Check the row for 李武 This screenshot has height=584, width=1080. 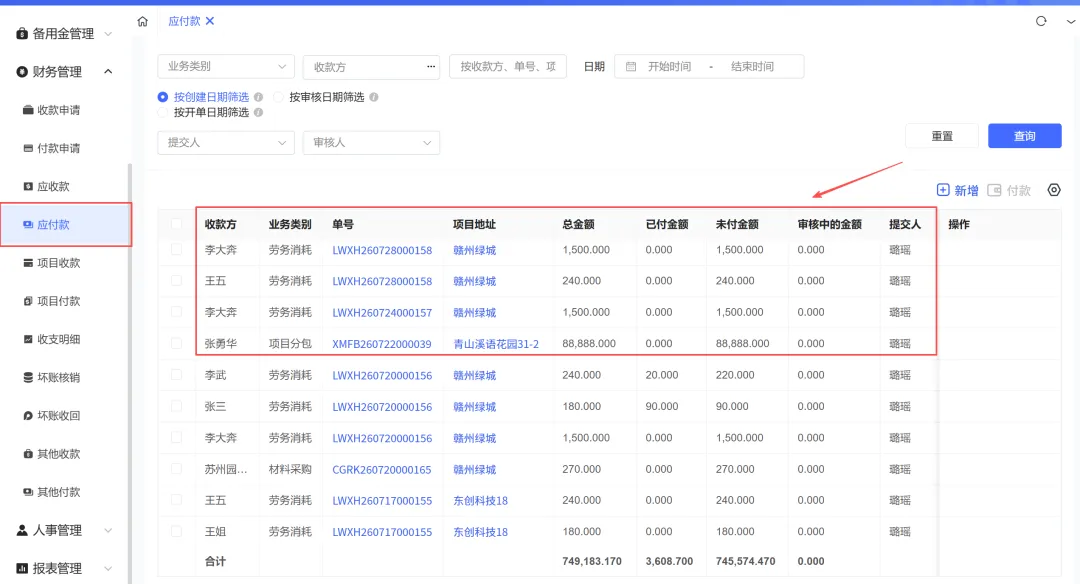click(176, 375)
